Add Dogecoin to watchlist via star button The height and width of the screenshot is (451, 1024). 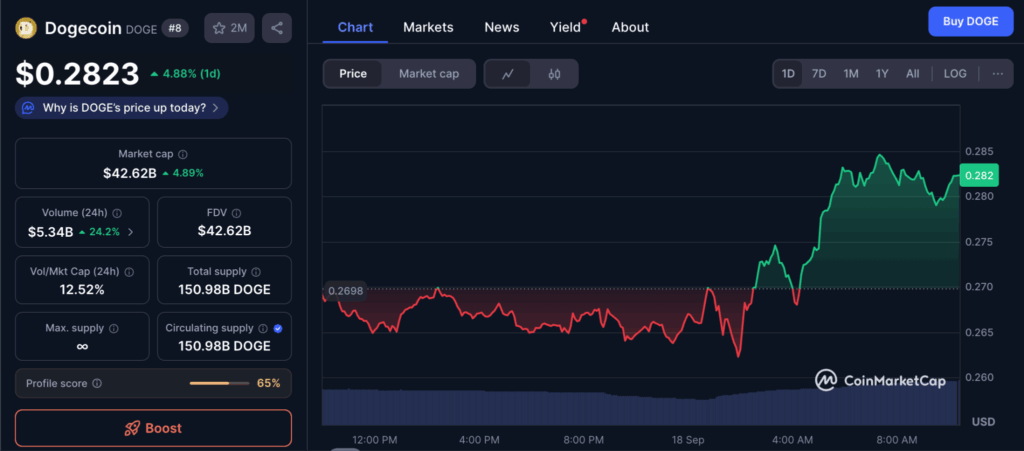pos(228,28)
